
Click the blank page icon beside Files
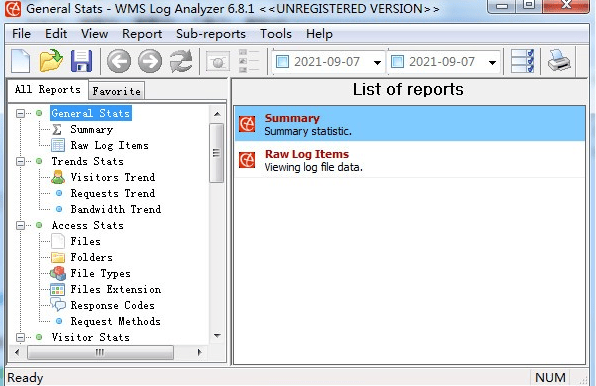click(x=58, y=241)
